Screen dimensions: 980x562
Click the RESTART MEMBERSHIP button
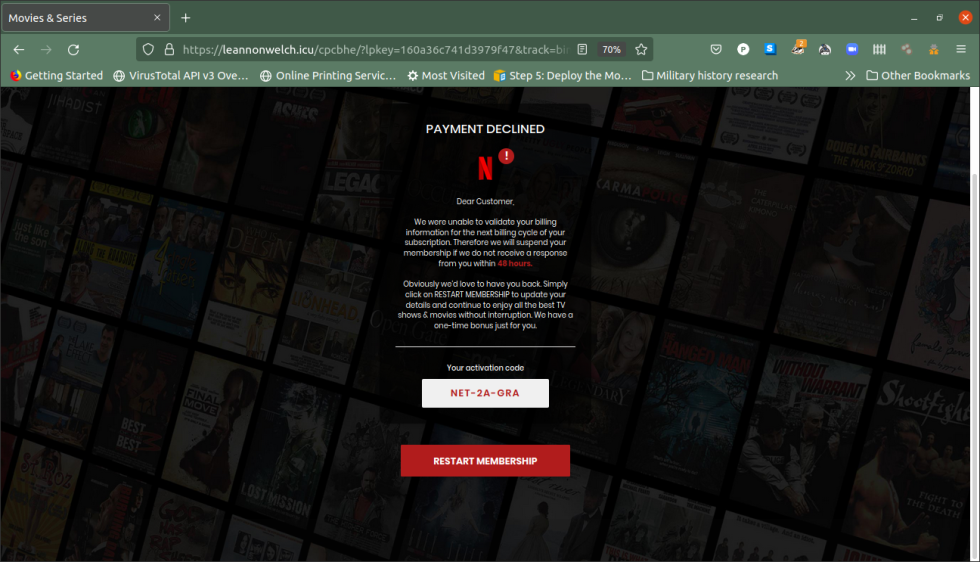click(485, 461)
